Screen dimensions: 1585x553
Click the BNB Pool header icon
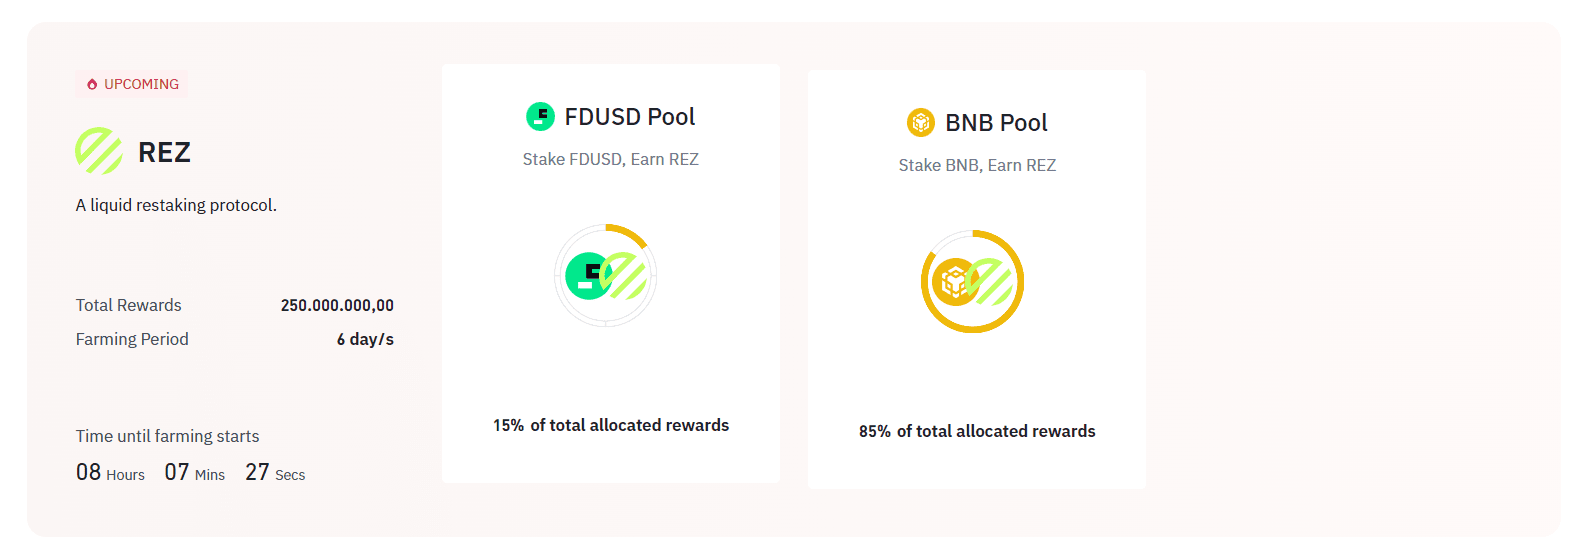coord(920,123)
